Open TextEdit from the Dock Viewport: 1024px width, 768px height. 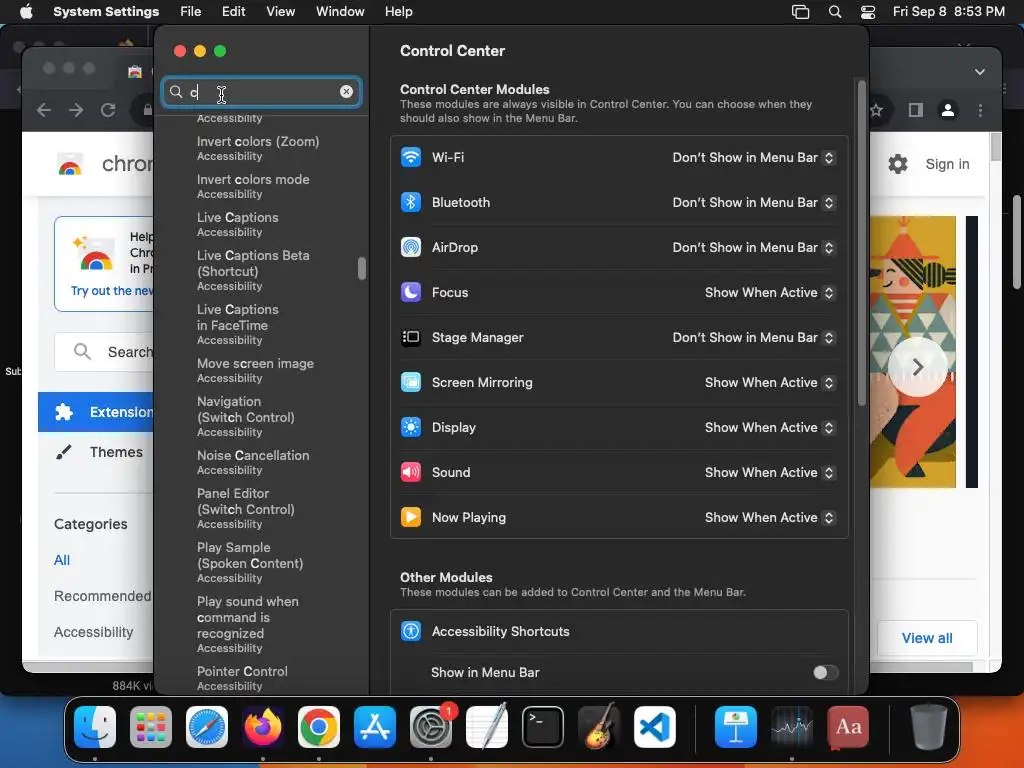[487, 727]
